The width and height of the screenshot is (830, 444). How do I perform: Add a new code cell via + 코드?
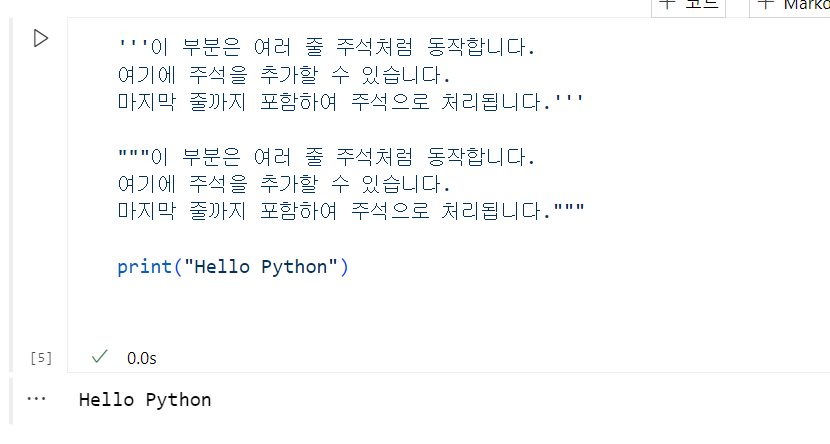pos(688,6)
